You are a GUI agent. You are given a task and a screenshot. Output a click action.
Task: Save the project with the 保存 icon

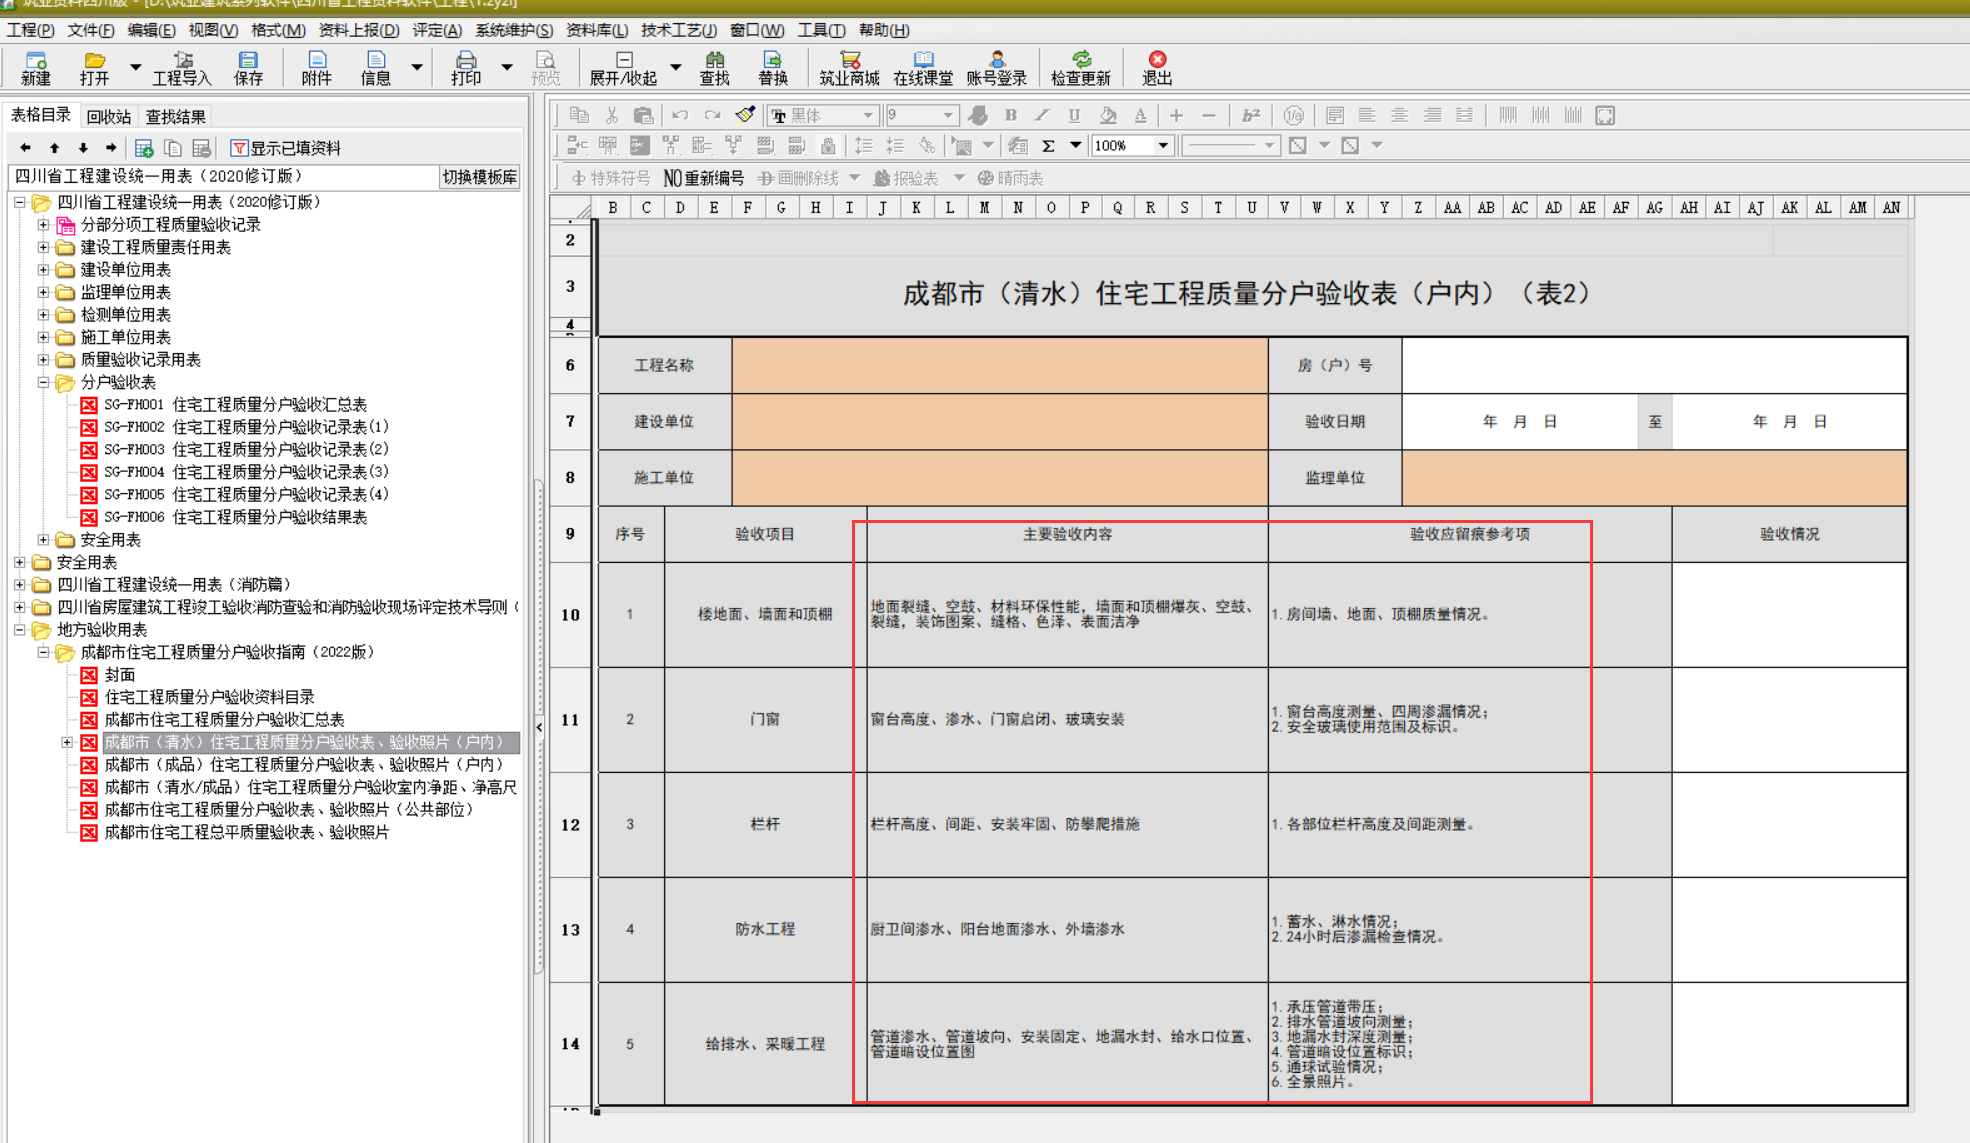(248, 68)
